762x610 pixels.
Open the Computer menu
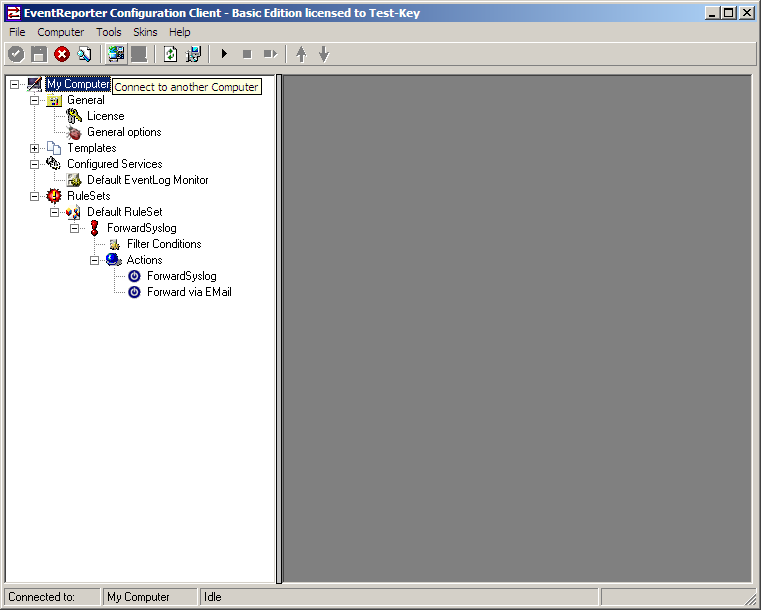(x=61, y=32)
